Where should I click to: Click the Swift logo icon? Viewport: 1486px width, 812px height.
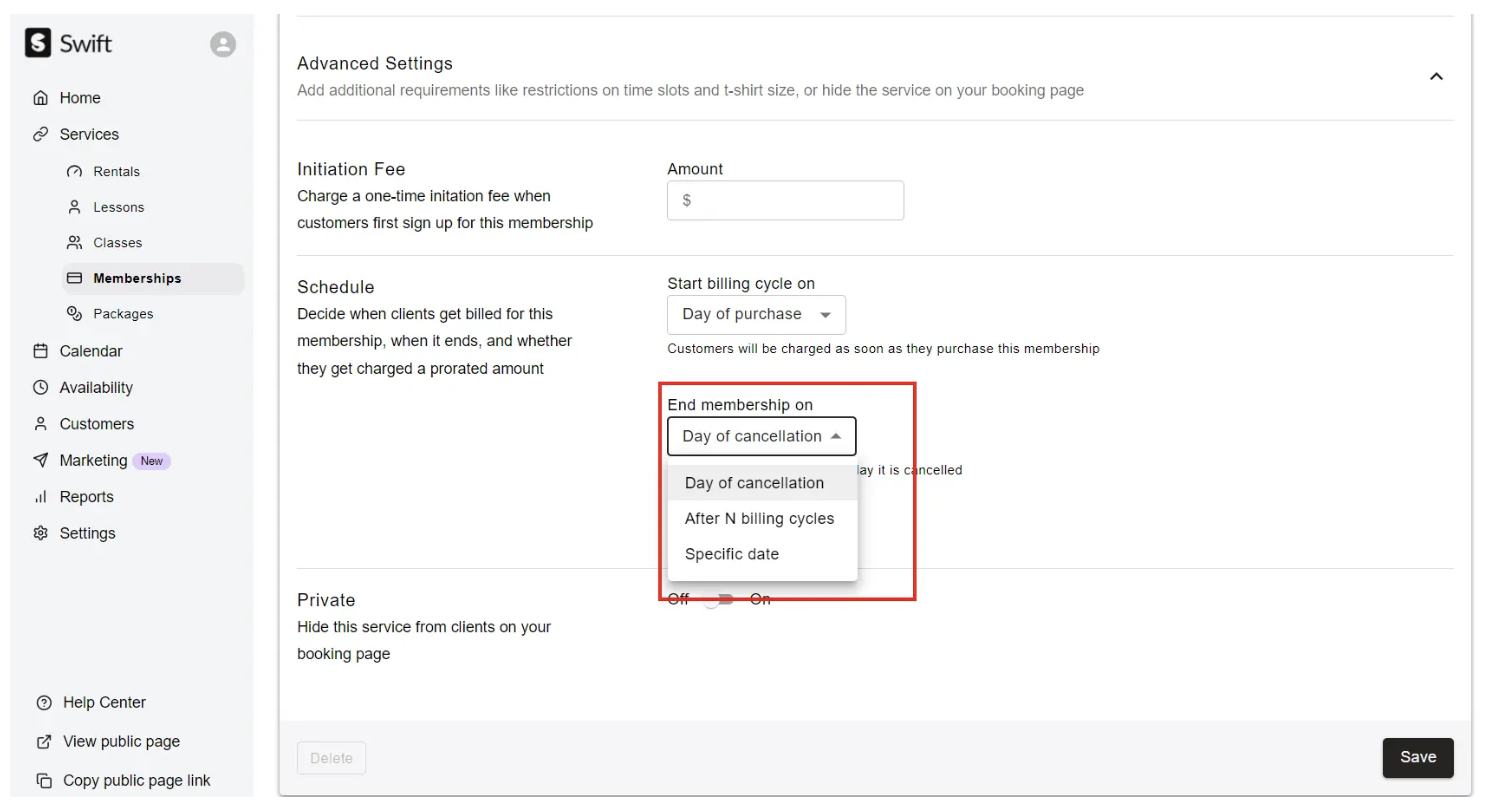click(x=38, y=43)
